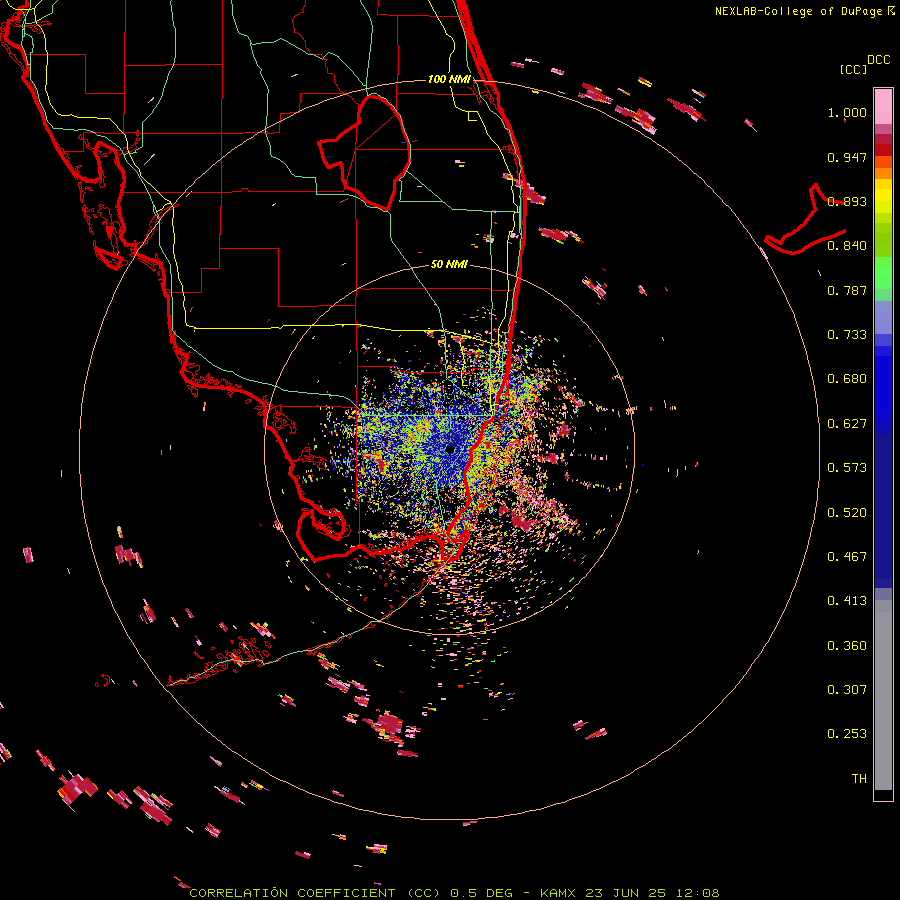Click the [CC] units label
Image resolution: width=900 pixels, height=900 pixels.
(853, 69)
